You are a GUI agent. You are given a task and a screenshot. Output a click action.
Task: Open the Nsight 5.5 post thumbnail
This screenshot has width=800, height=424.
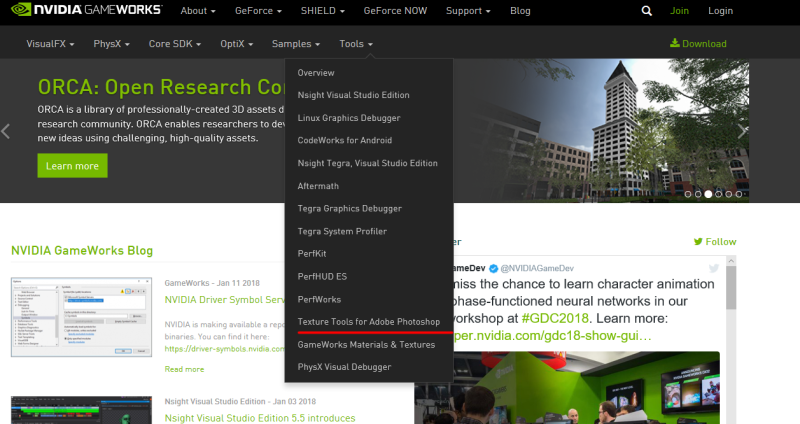pos(82,410)
